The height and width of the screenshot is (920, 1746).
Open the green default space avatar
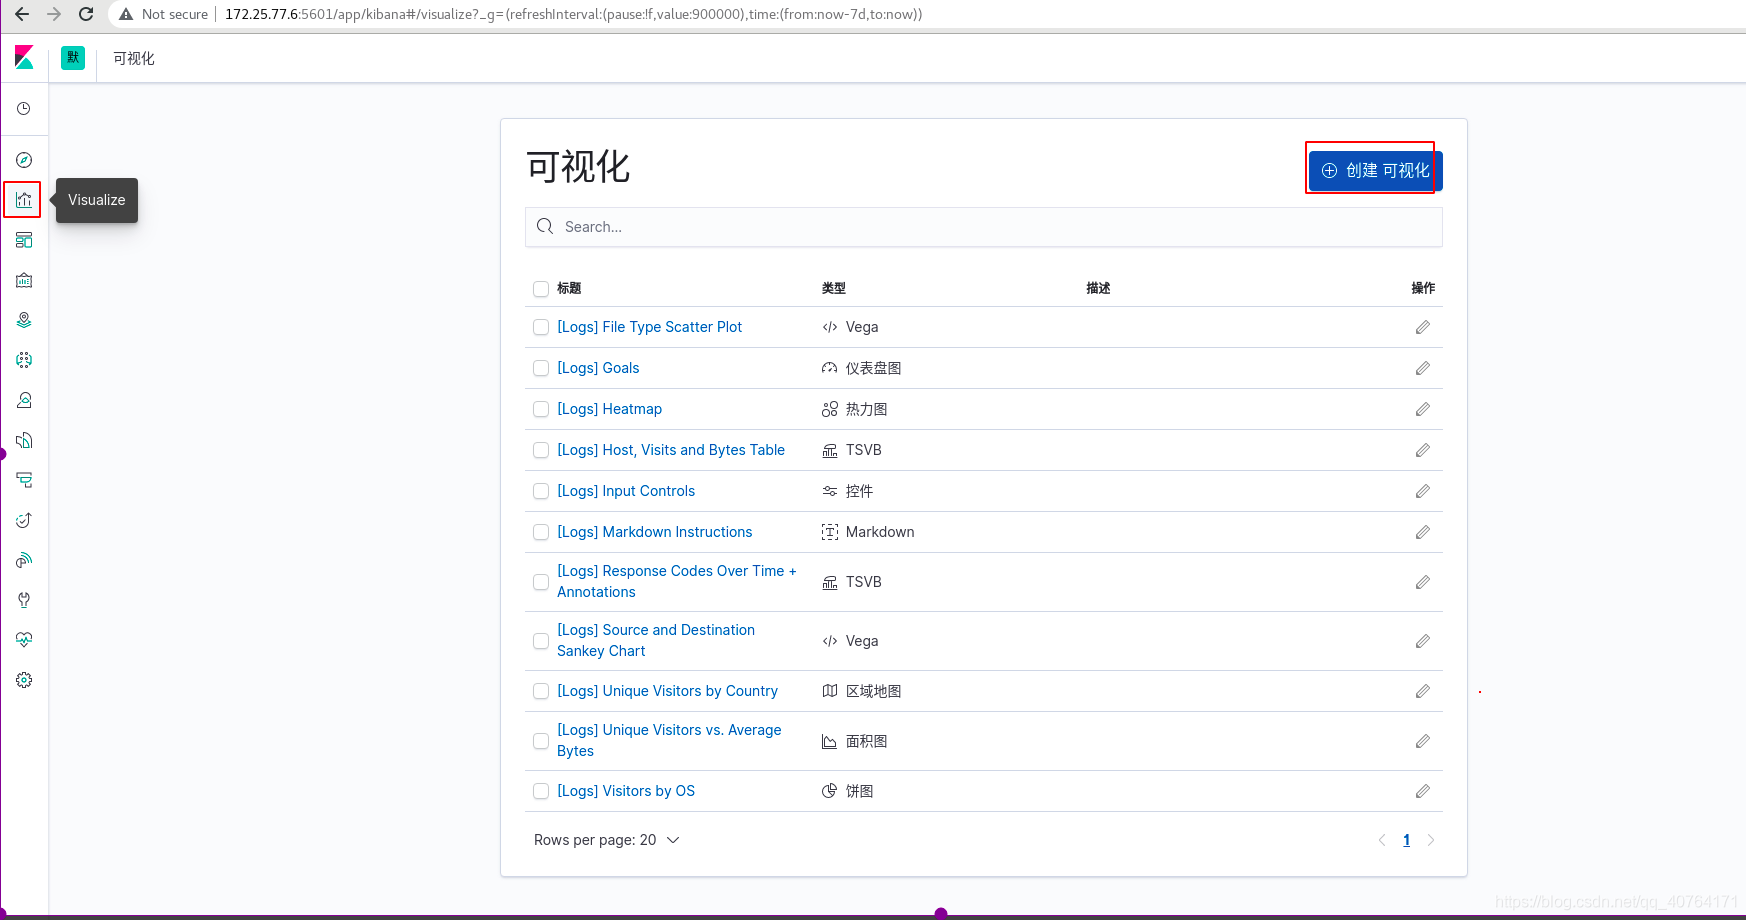coord(73,58)
